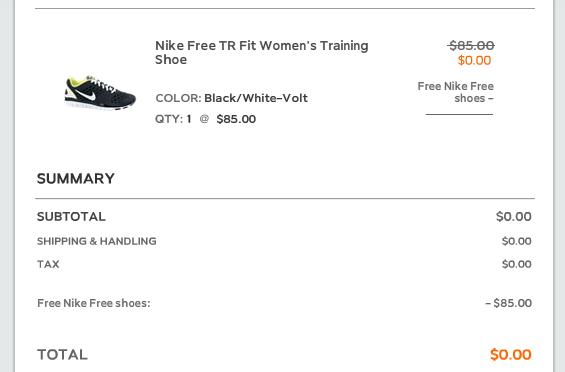Click the COLOR: label text
565x372 pixels.
178,98
